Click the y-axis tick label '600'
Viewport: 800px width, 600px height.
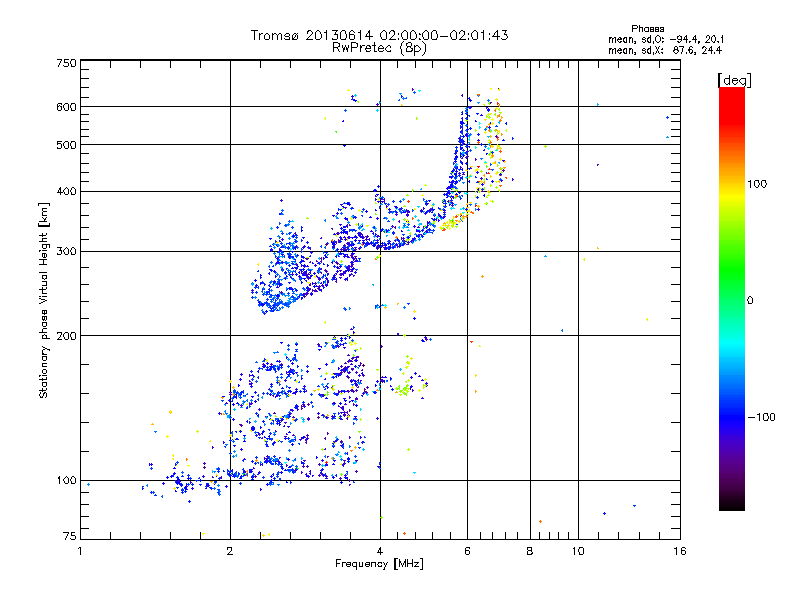pos(67,107)
